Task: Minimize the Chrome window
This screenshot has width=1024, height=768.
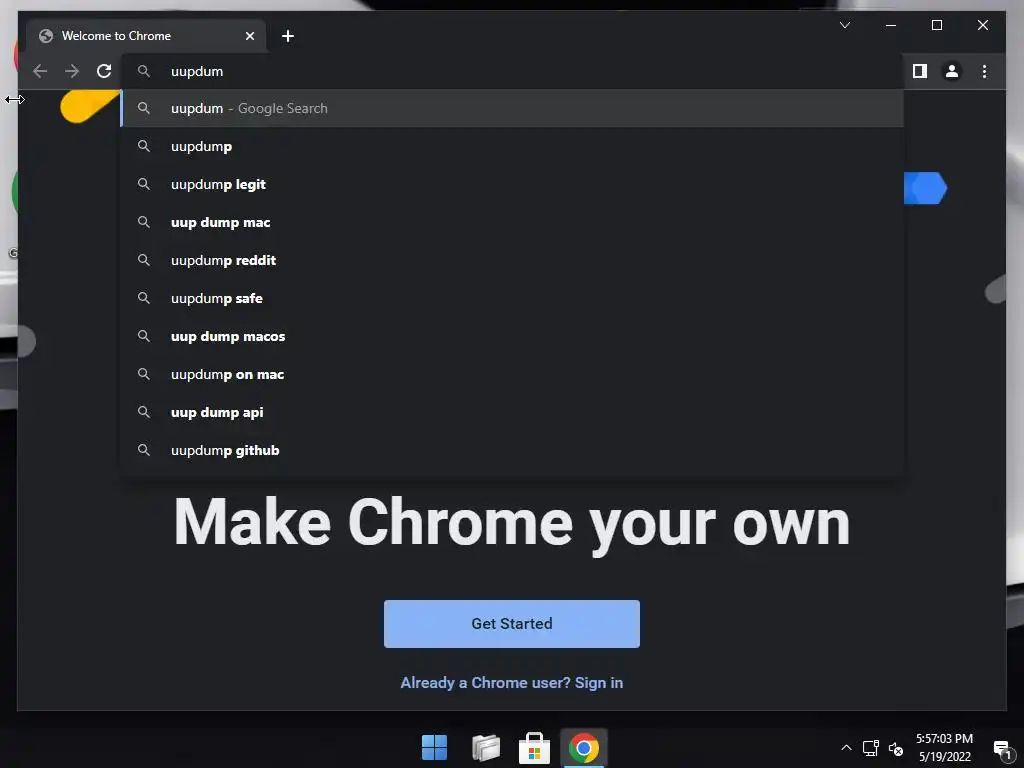Action: (891, 25)
